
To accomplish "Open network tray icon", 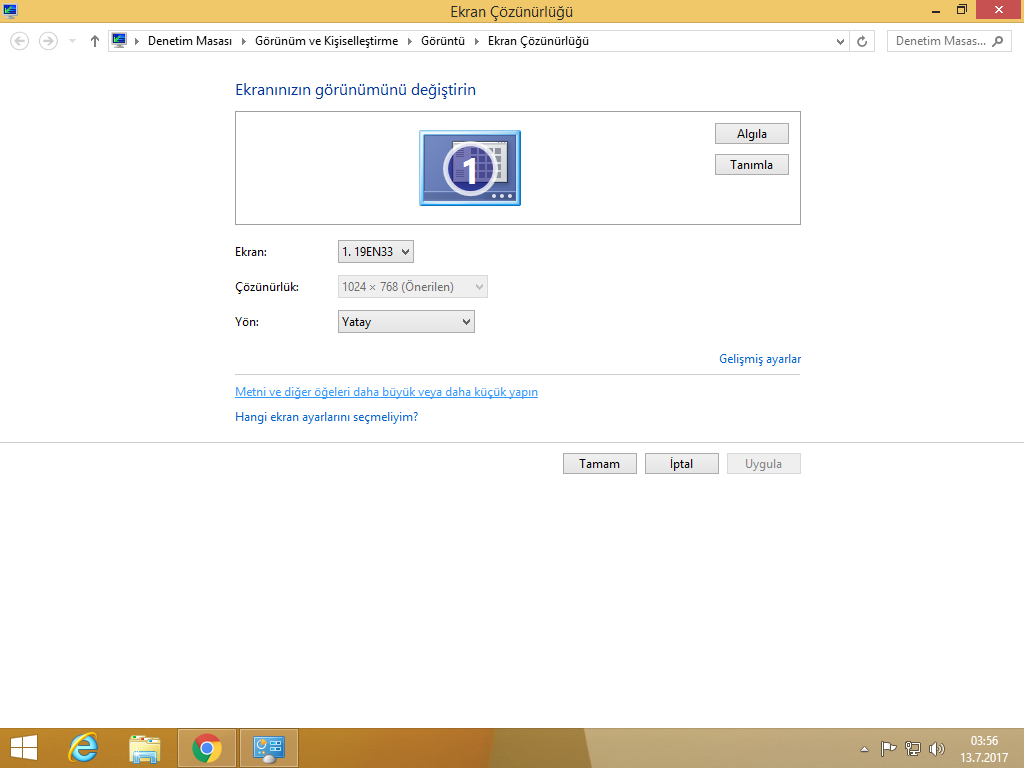I will coord(912,749).
